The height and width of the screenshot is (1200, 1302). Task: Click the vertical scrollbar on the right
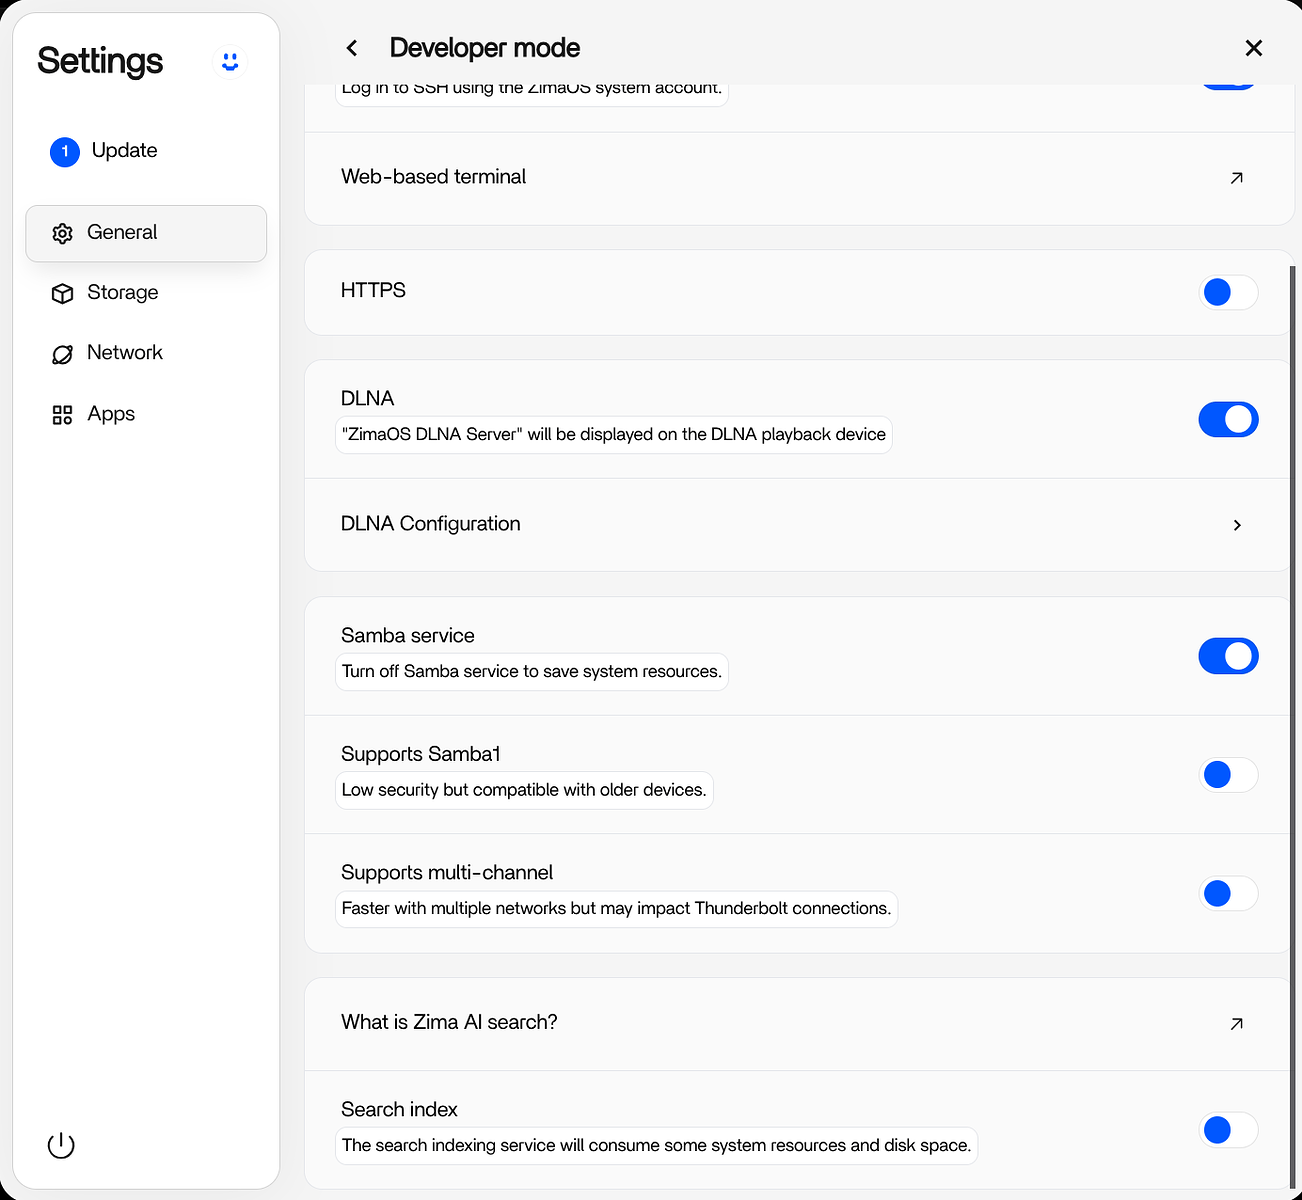tap(1293, 700)
